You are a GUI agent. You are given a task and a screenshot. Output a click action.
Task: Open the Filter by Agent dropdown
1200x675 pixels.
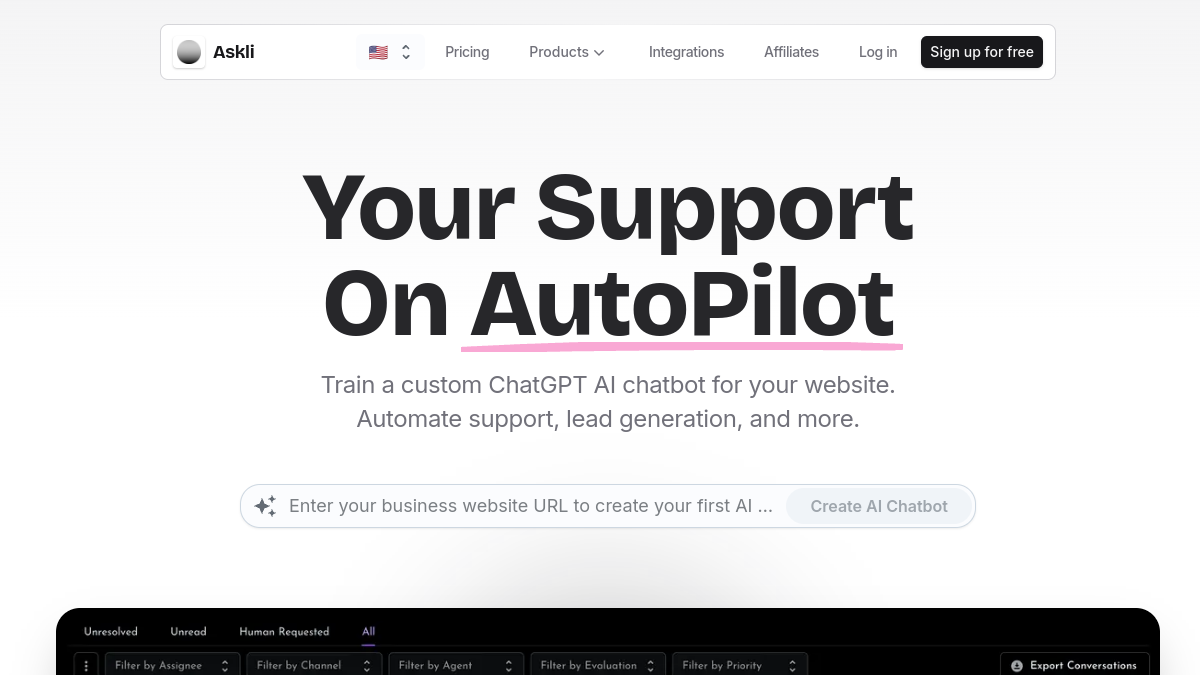[x=456, y=665]
